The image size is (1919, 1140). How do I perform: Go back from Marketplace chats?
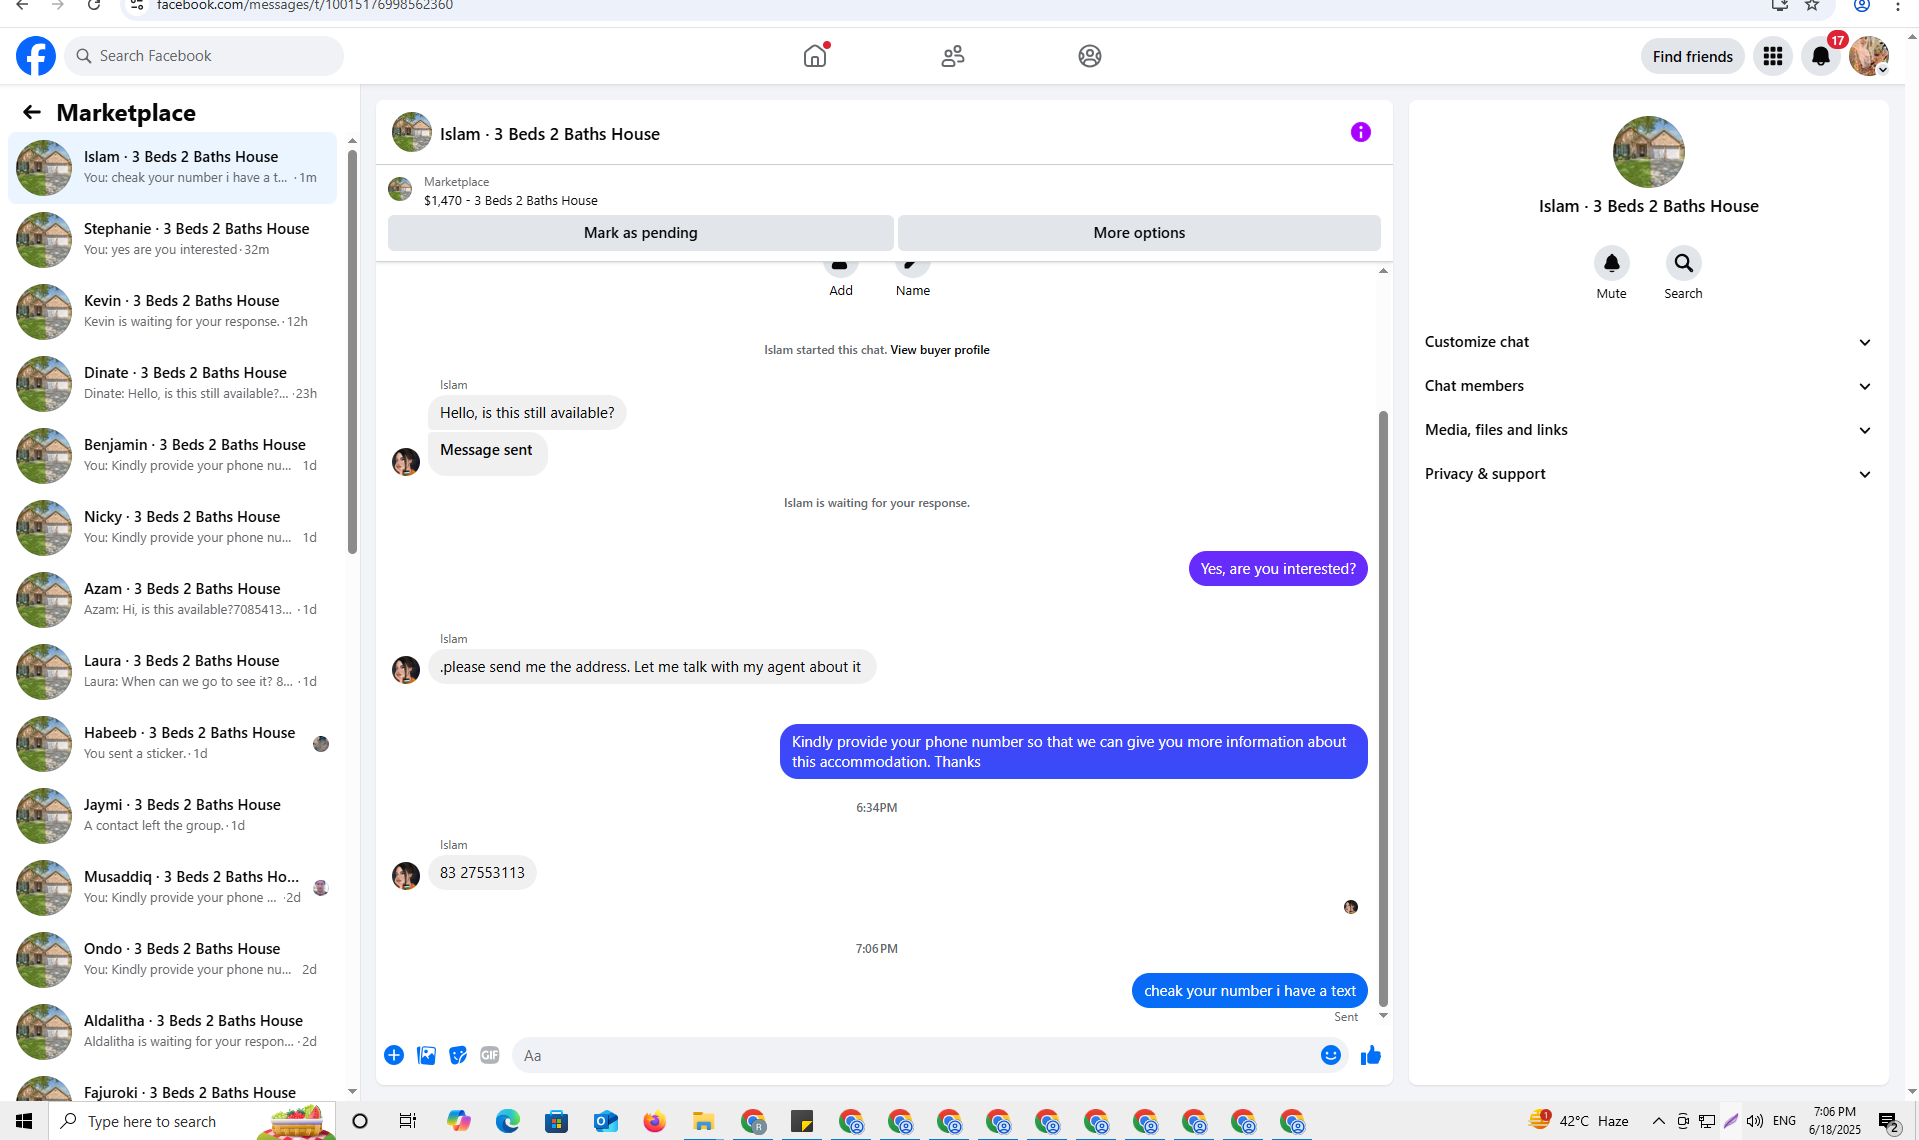pos(32,112)
